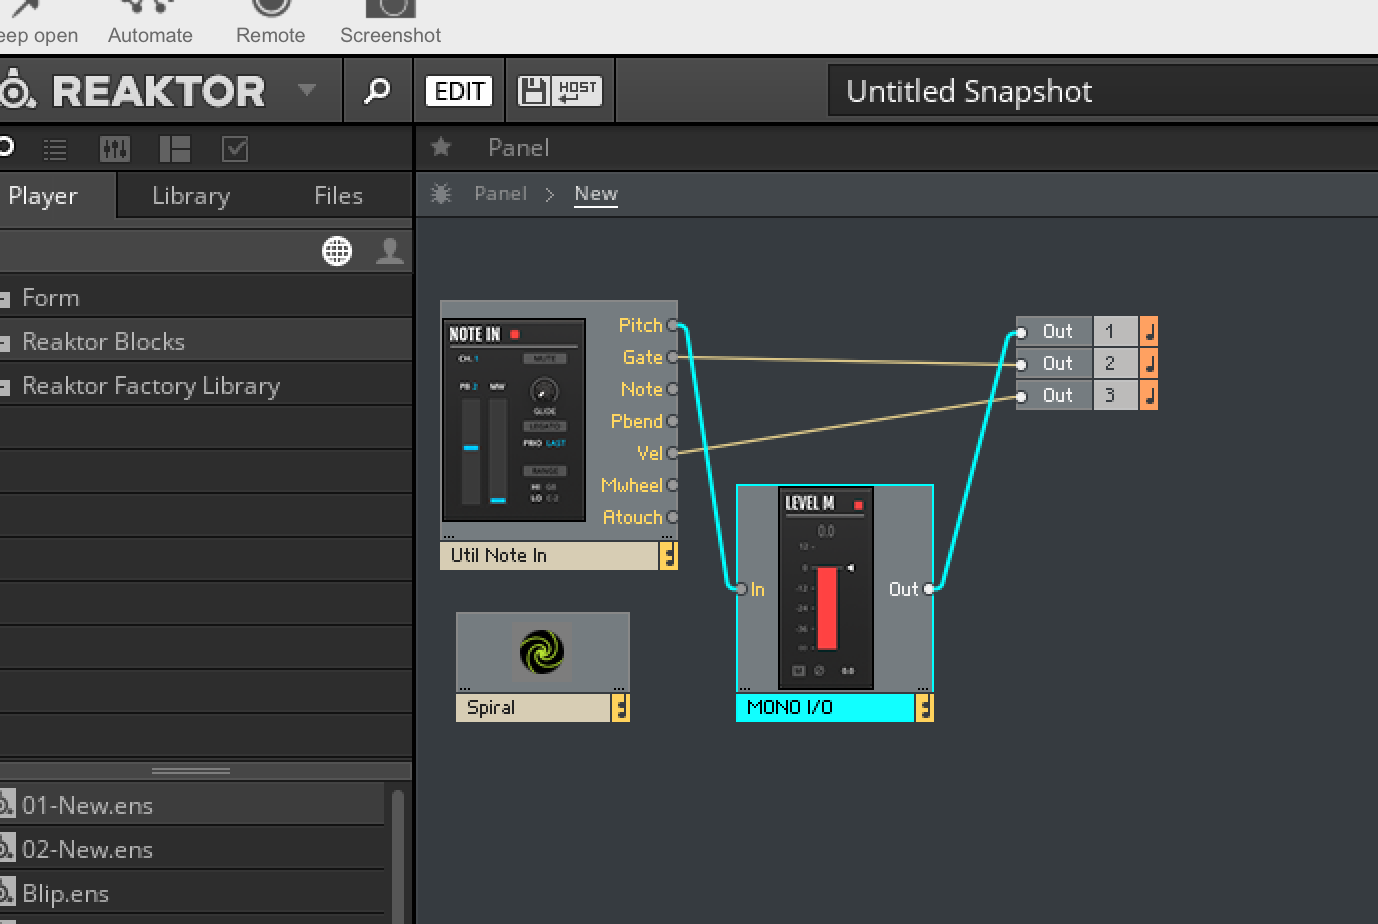Toggle the checkmark icon in sidebar toolbar

(x=235, y=150)
